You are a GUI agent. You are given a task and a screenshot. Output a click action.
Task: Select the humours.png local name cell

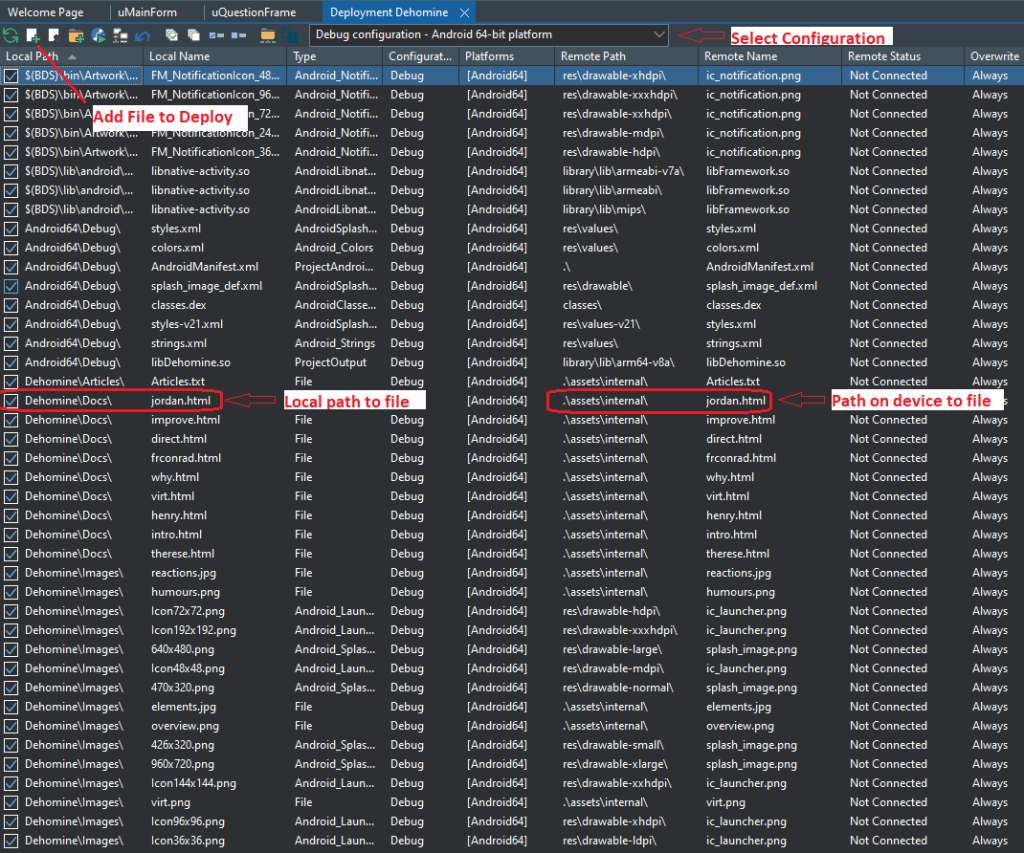pos(185,592)
